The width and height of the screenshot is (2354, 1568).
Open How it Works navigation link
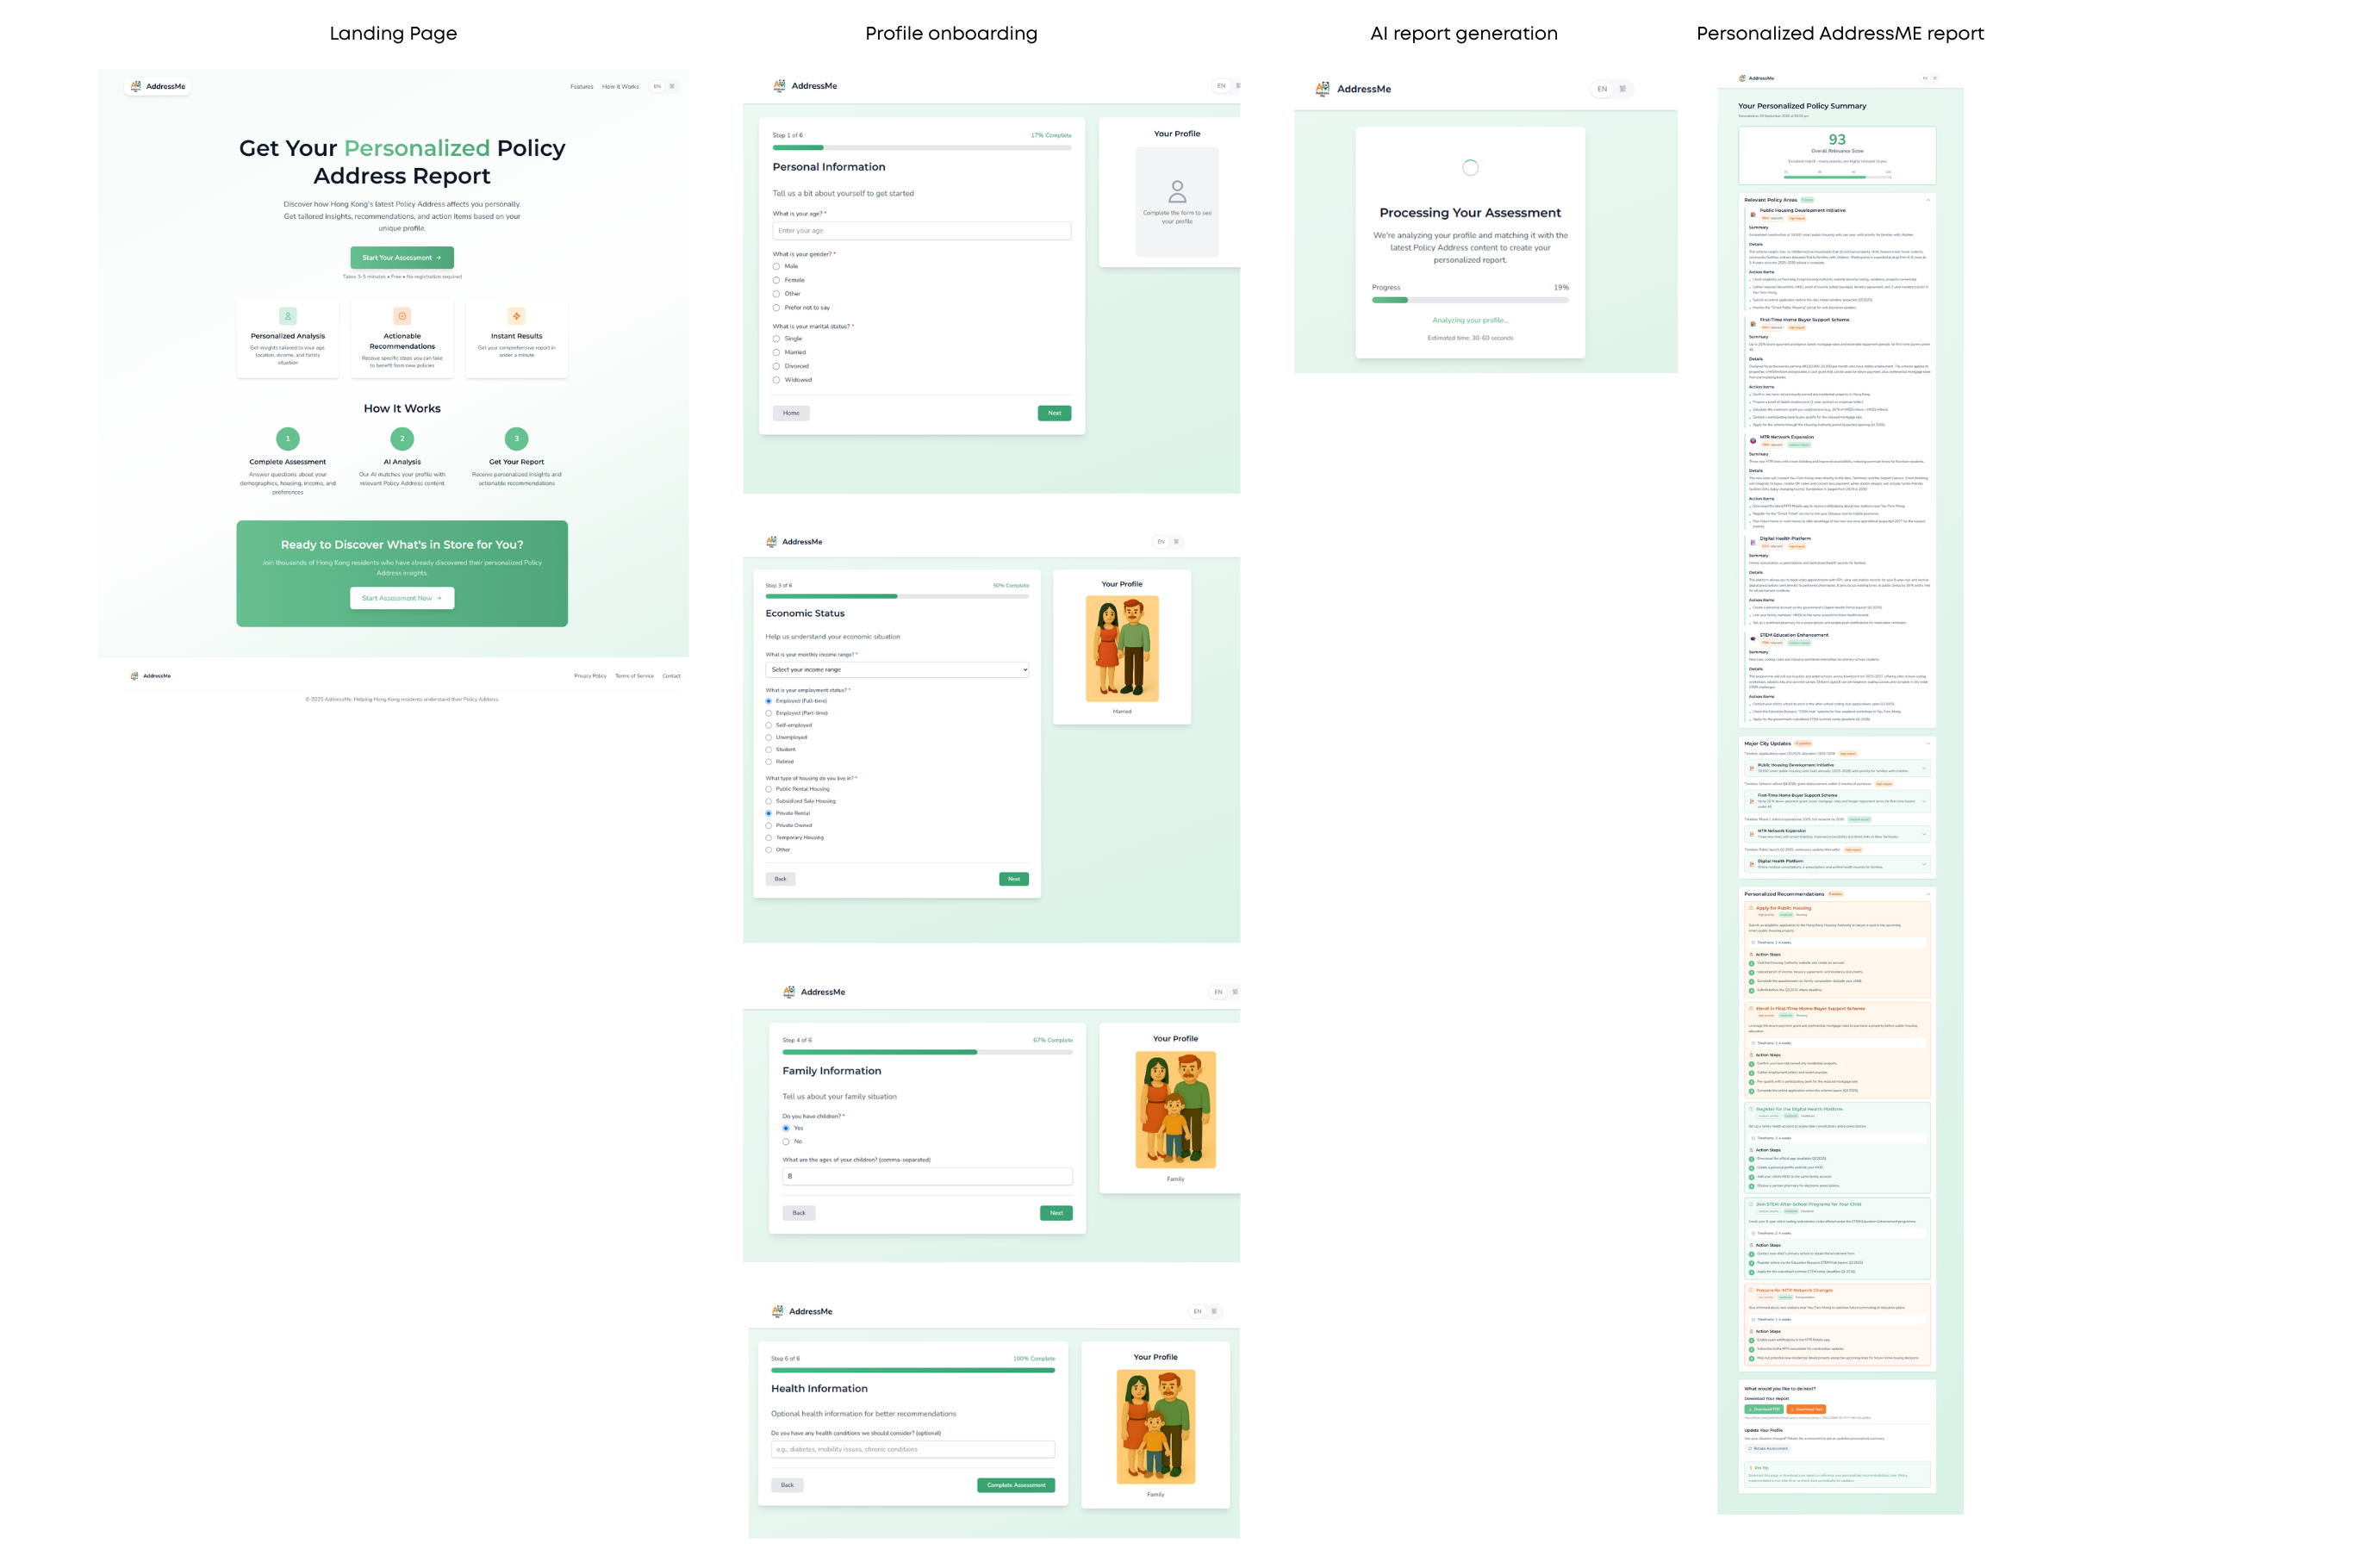pos(620,87)
